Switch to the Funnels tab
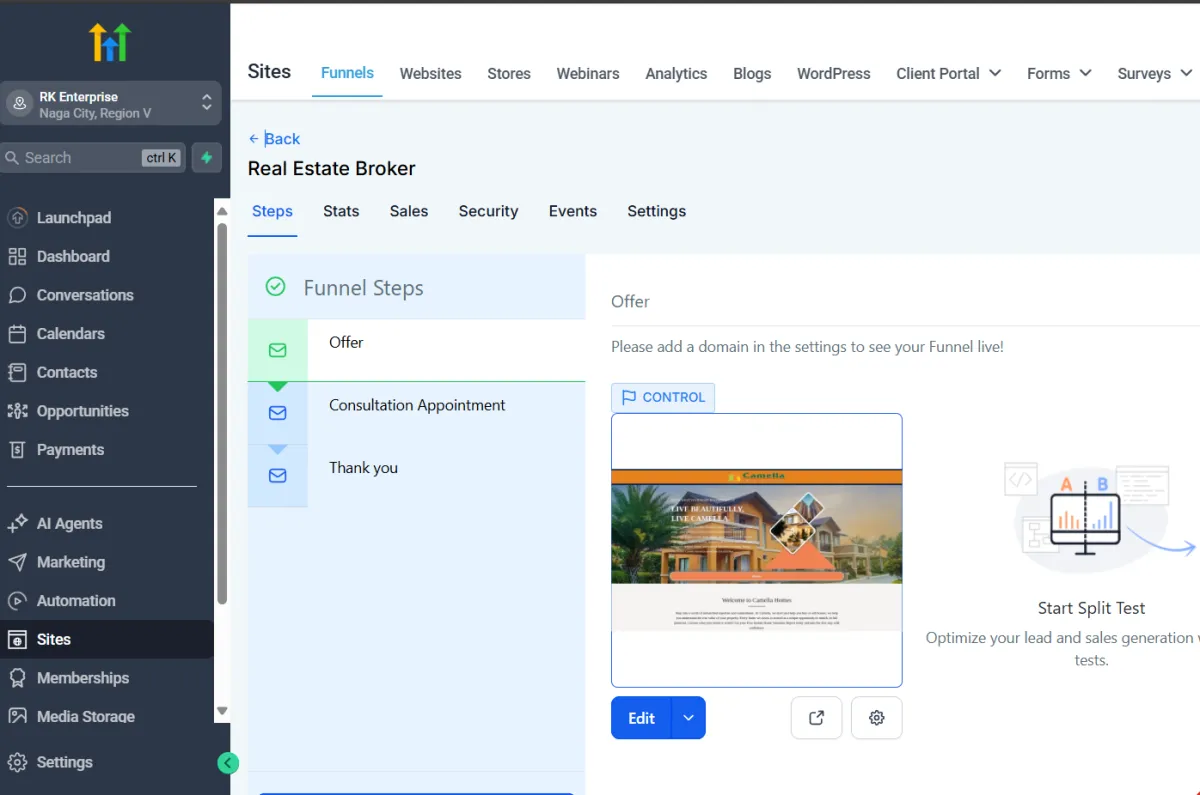The height and width of the screenshot is (795, 1200). [x=347, y=73]
